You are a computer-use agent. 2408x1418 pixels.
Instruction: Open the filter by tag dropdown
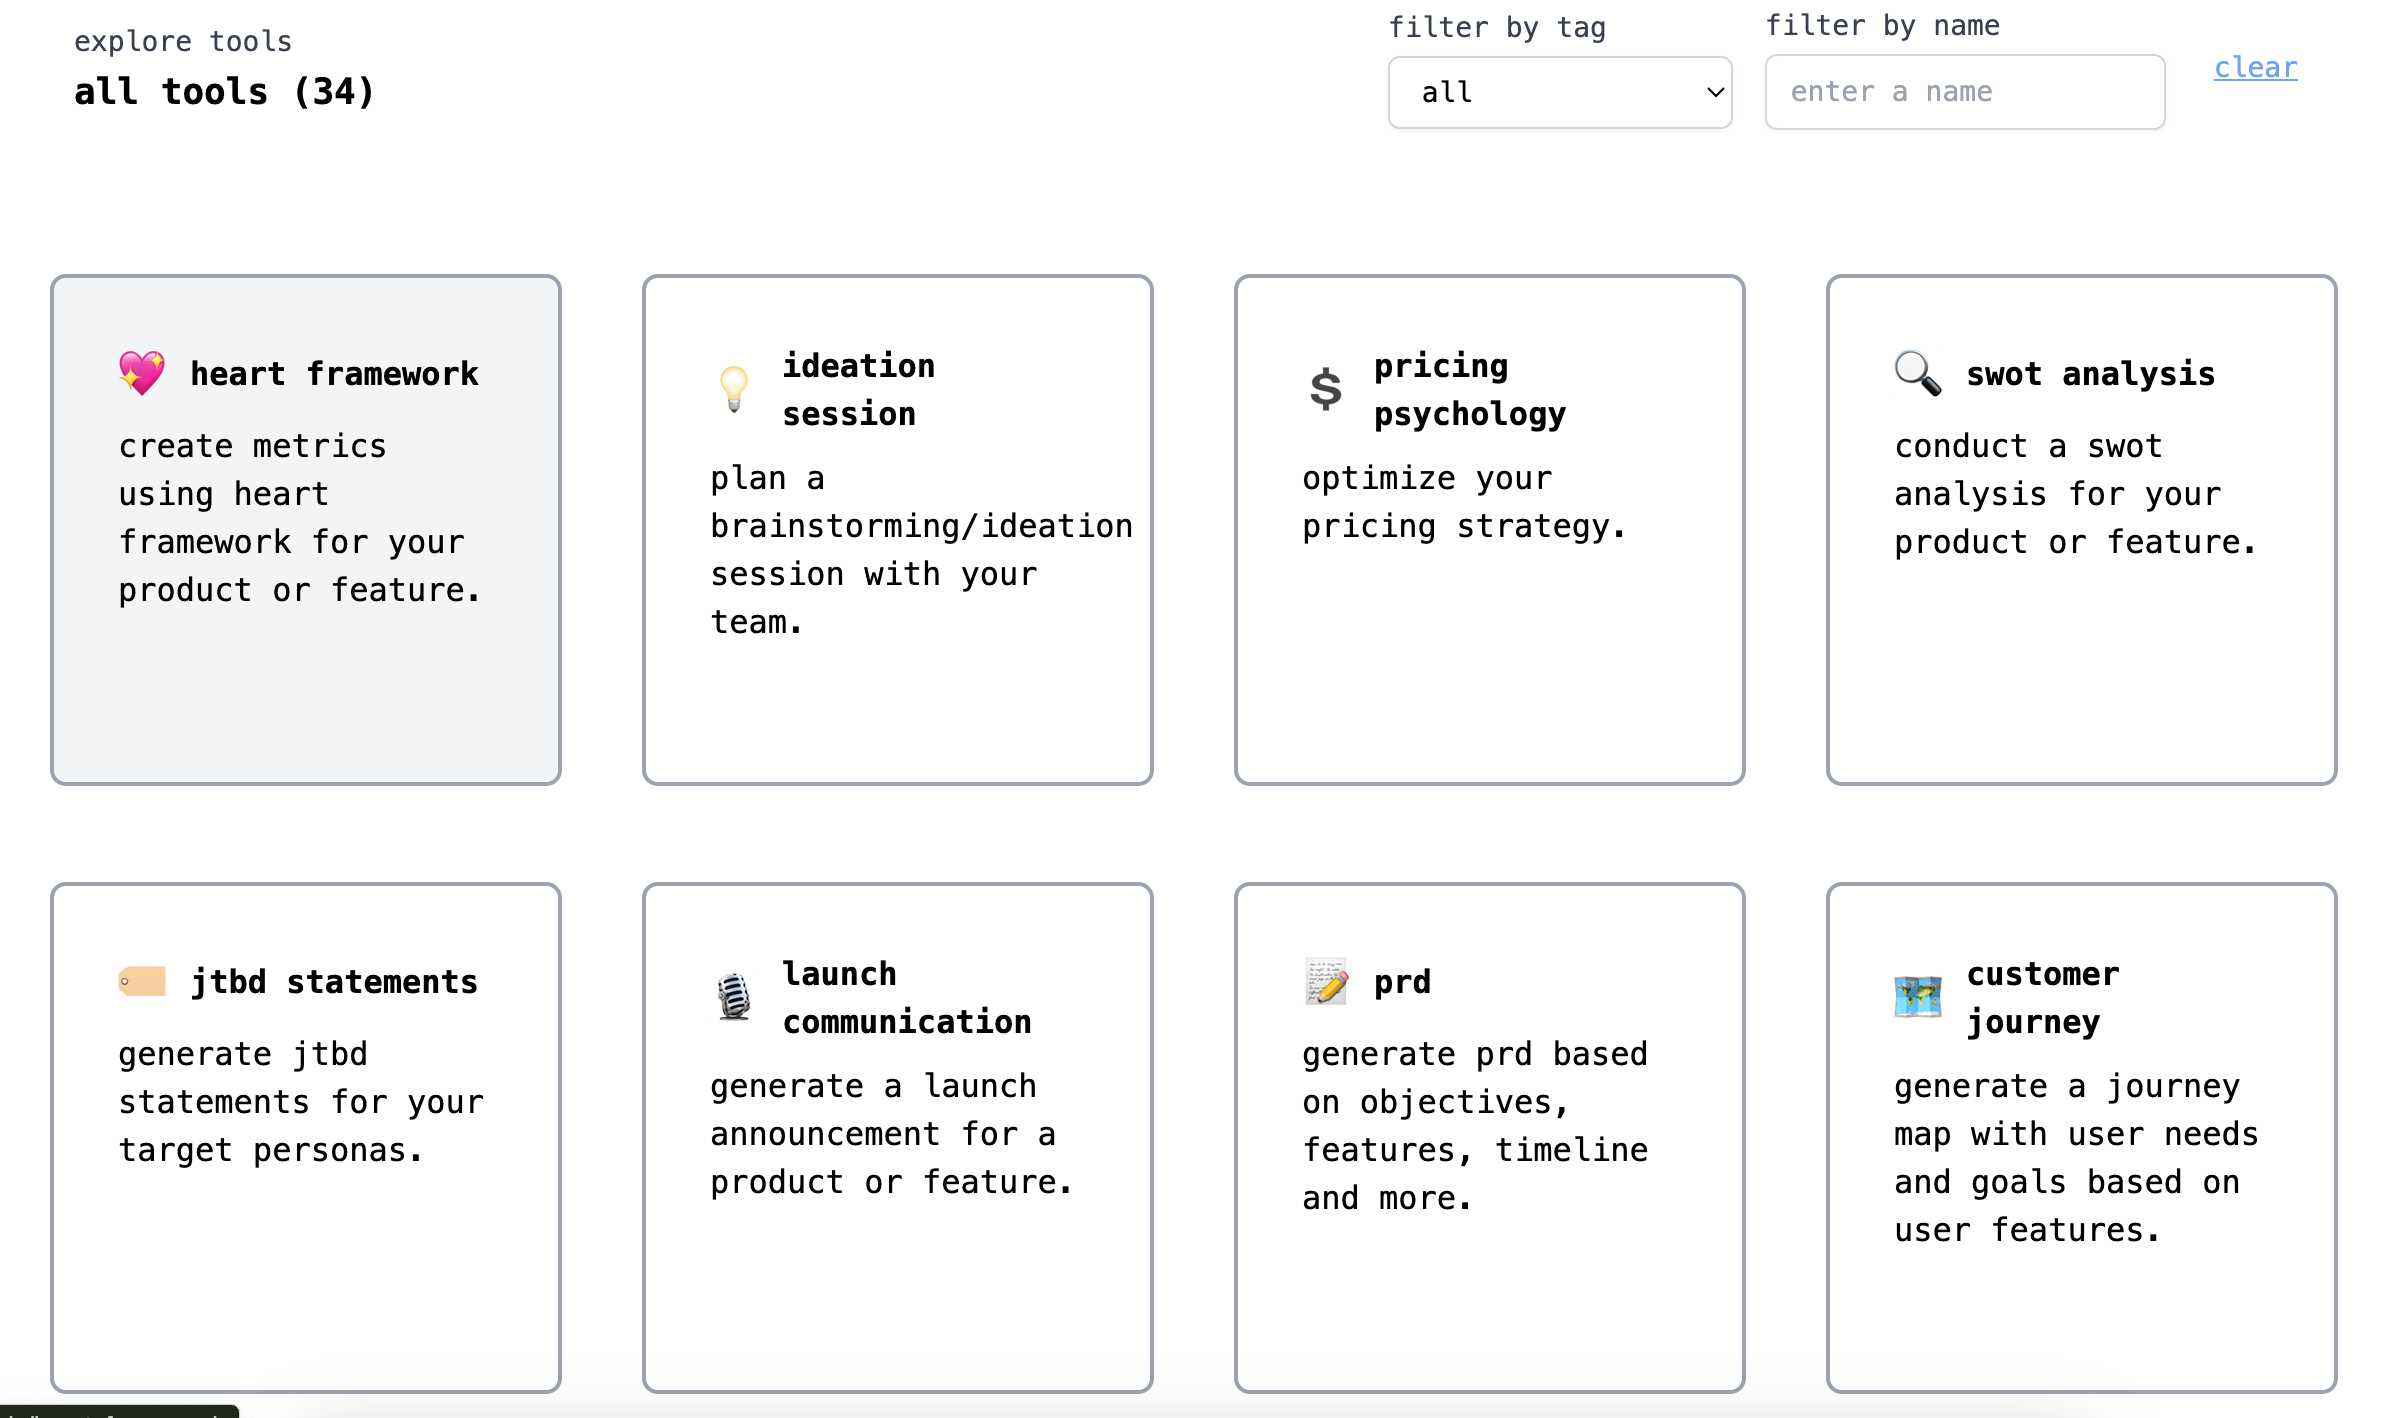click(x=1560, y=92)
